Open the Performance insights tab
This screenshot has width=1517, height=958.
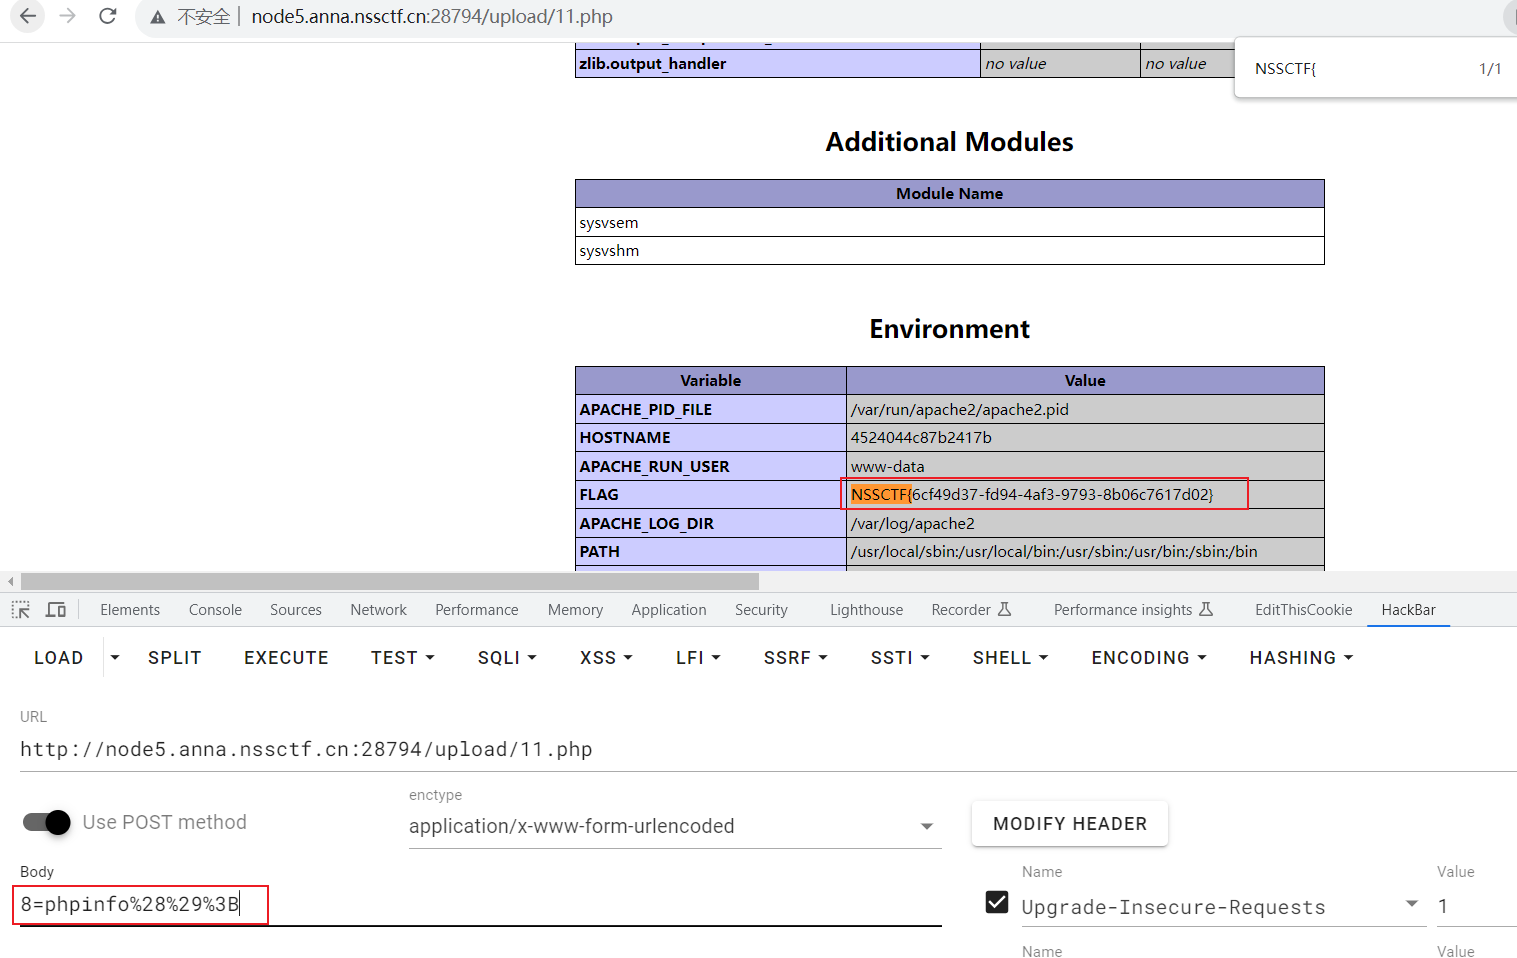click(1133, 610)
